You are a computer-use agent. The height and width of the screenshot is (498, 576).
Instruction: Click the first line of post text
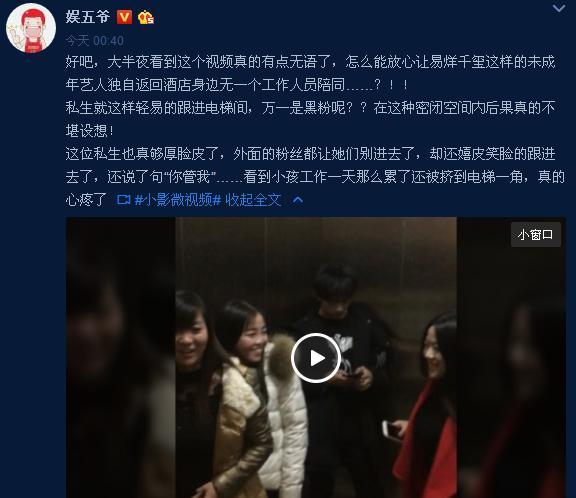pyautogui.click(x=310, y=62)
